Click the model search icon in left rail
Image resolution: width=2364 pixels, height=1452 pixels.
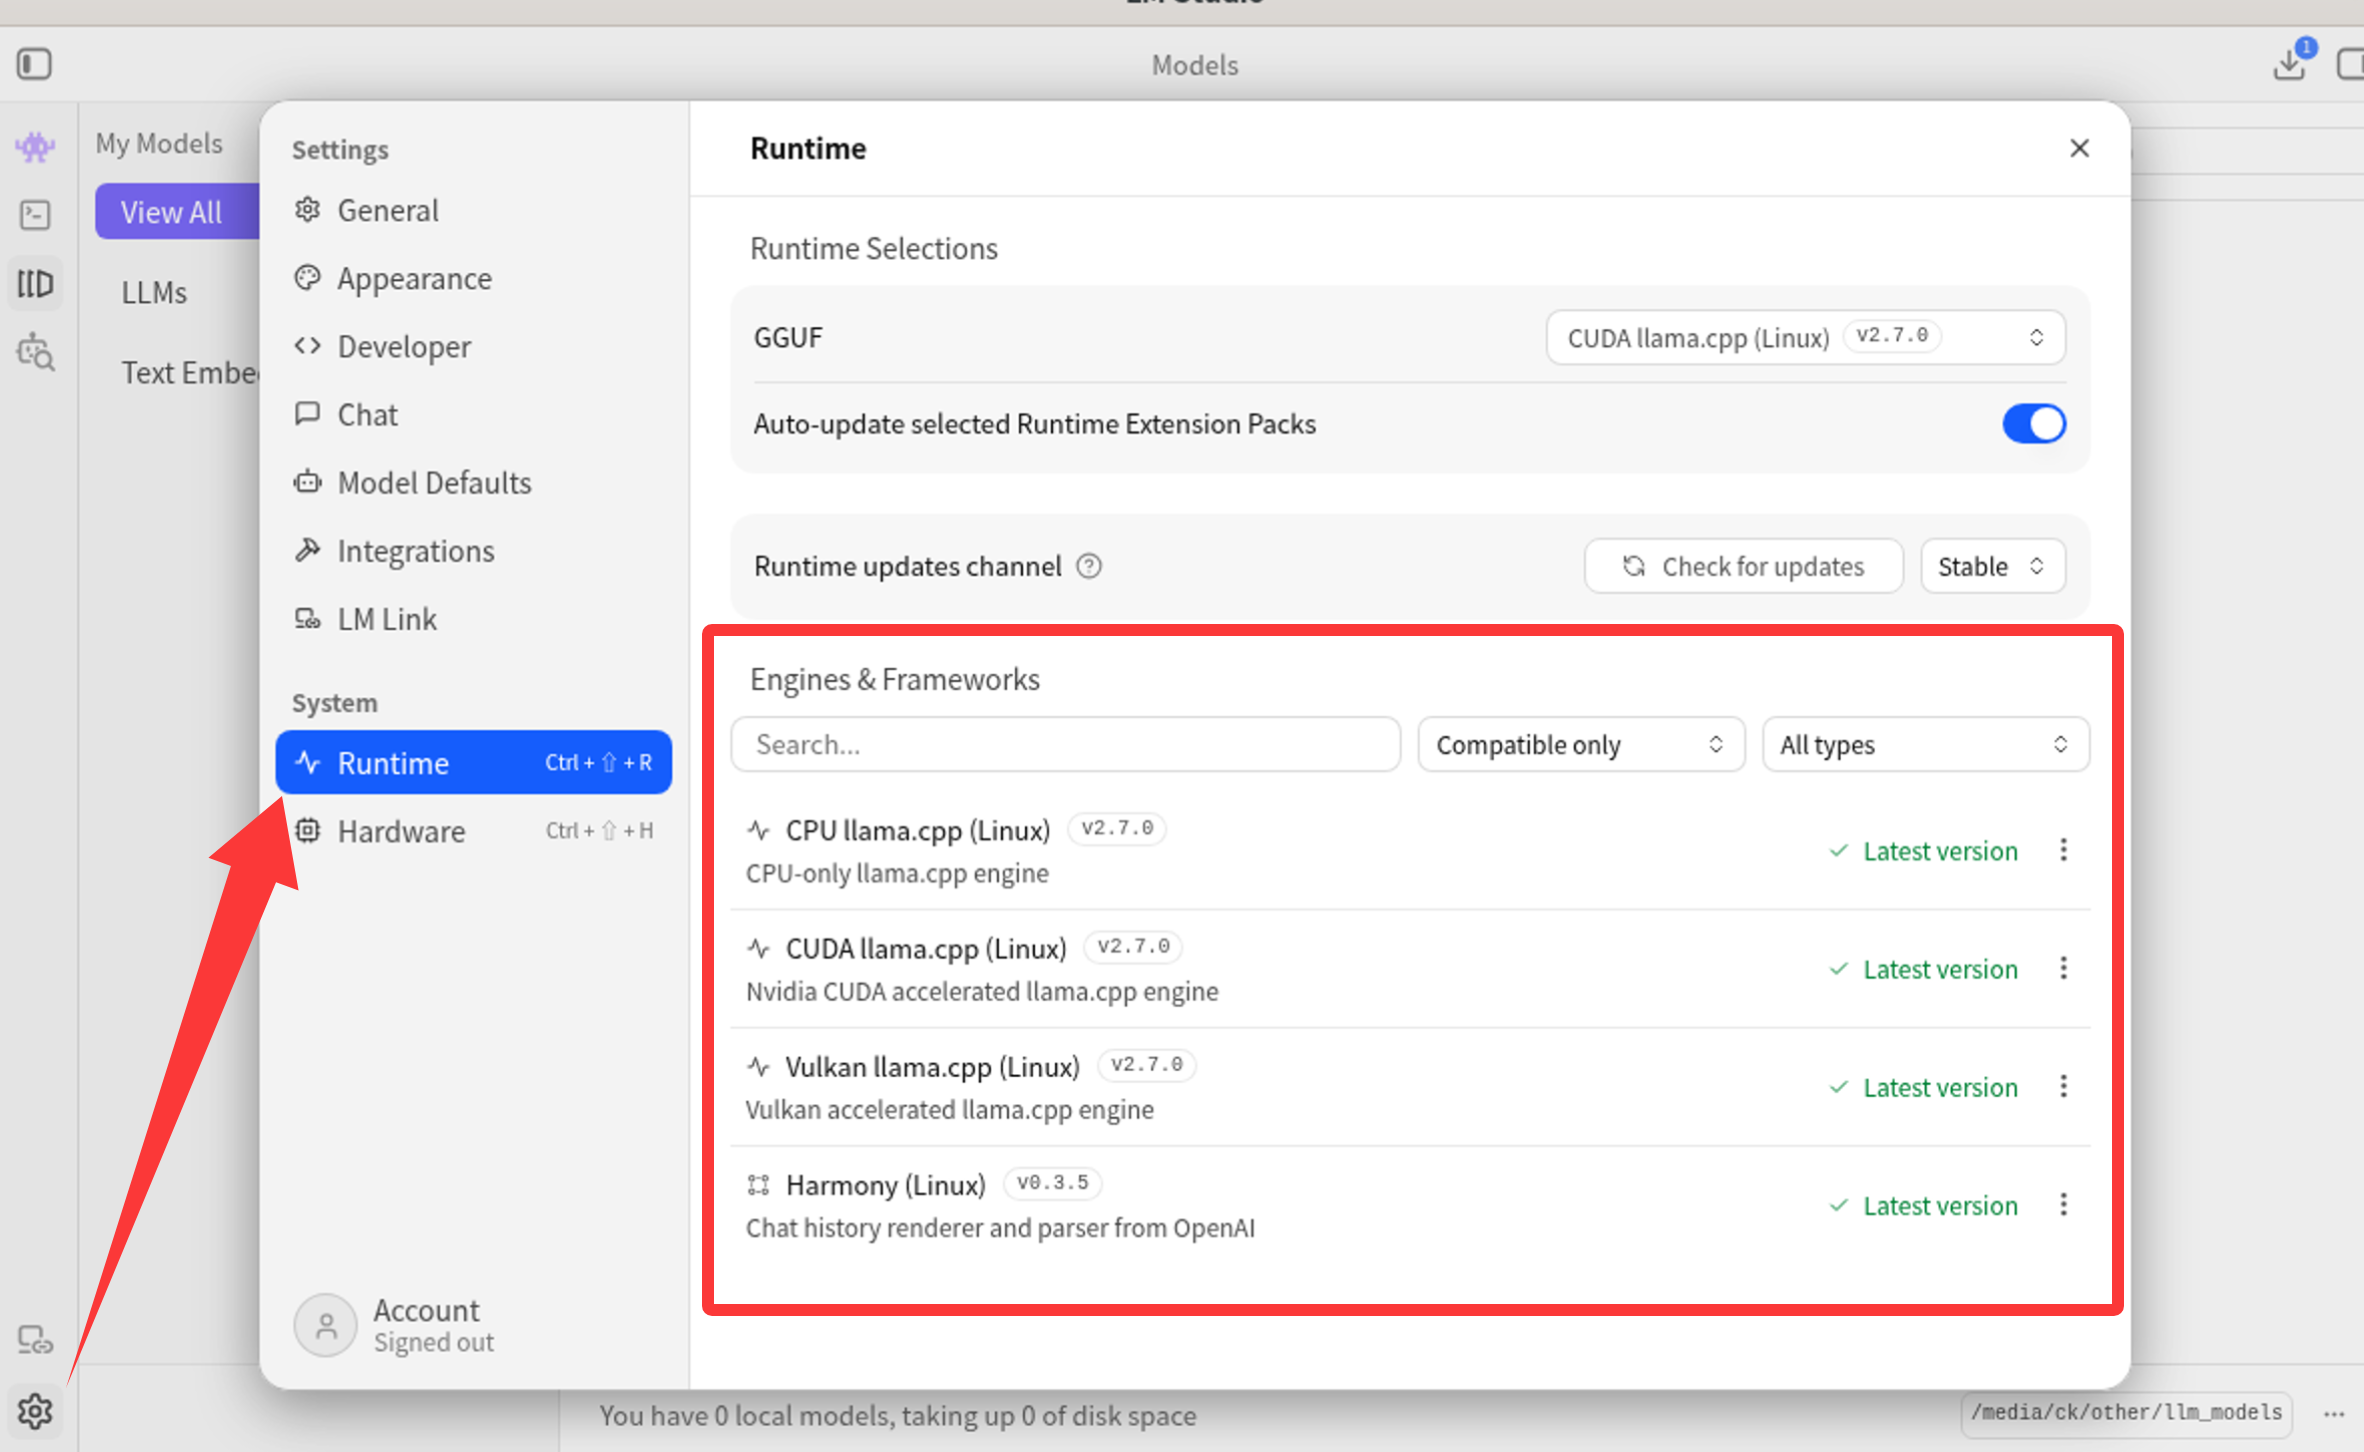35,352
